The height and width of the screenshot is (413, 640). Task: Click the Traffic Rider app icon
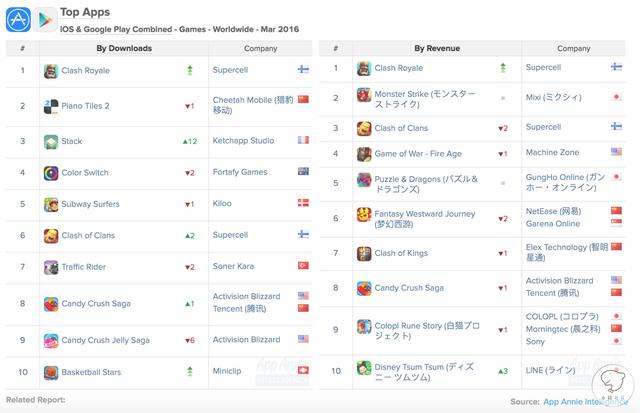pyautogui.click(x=51, y=268)
